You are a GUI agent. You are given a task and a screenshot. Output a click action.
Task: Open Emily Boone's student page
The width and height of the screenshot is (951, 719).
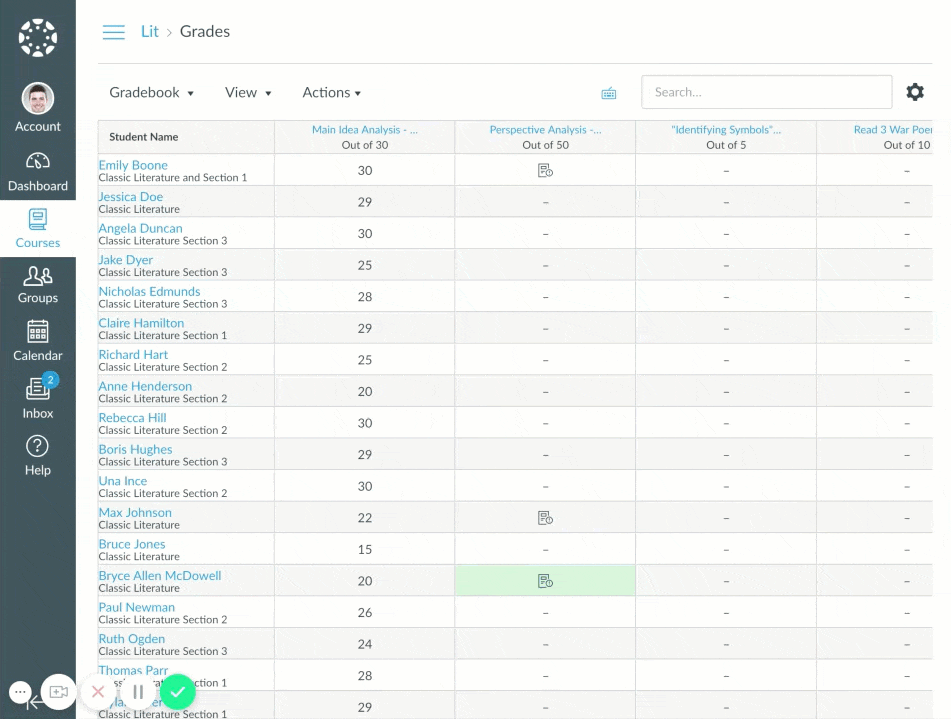coord(133,164)
